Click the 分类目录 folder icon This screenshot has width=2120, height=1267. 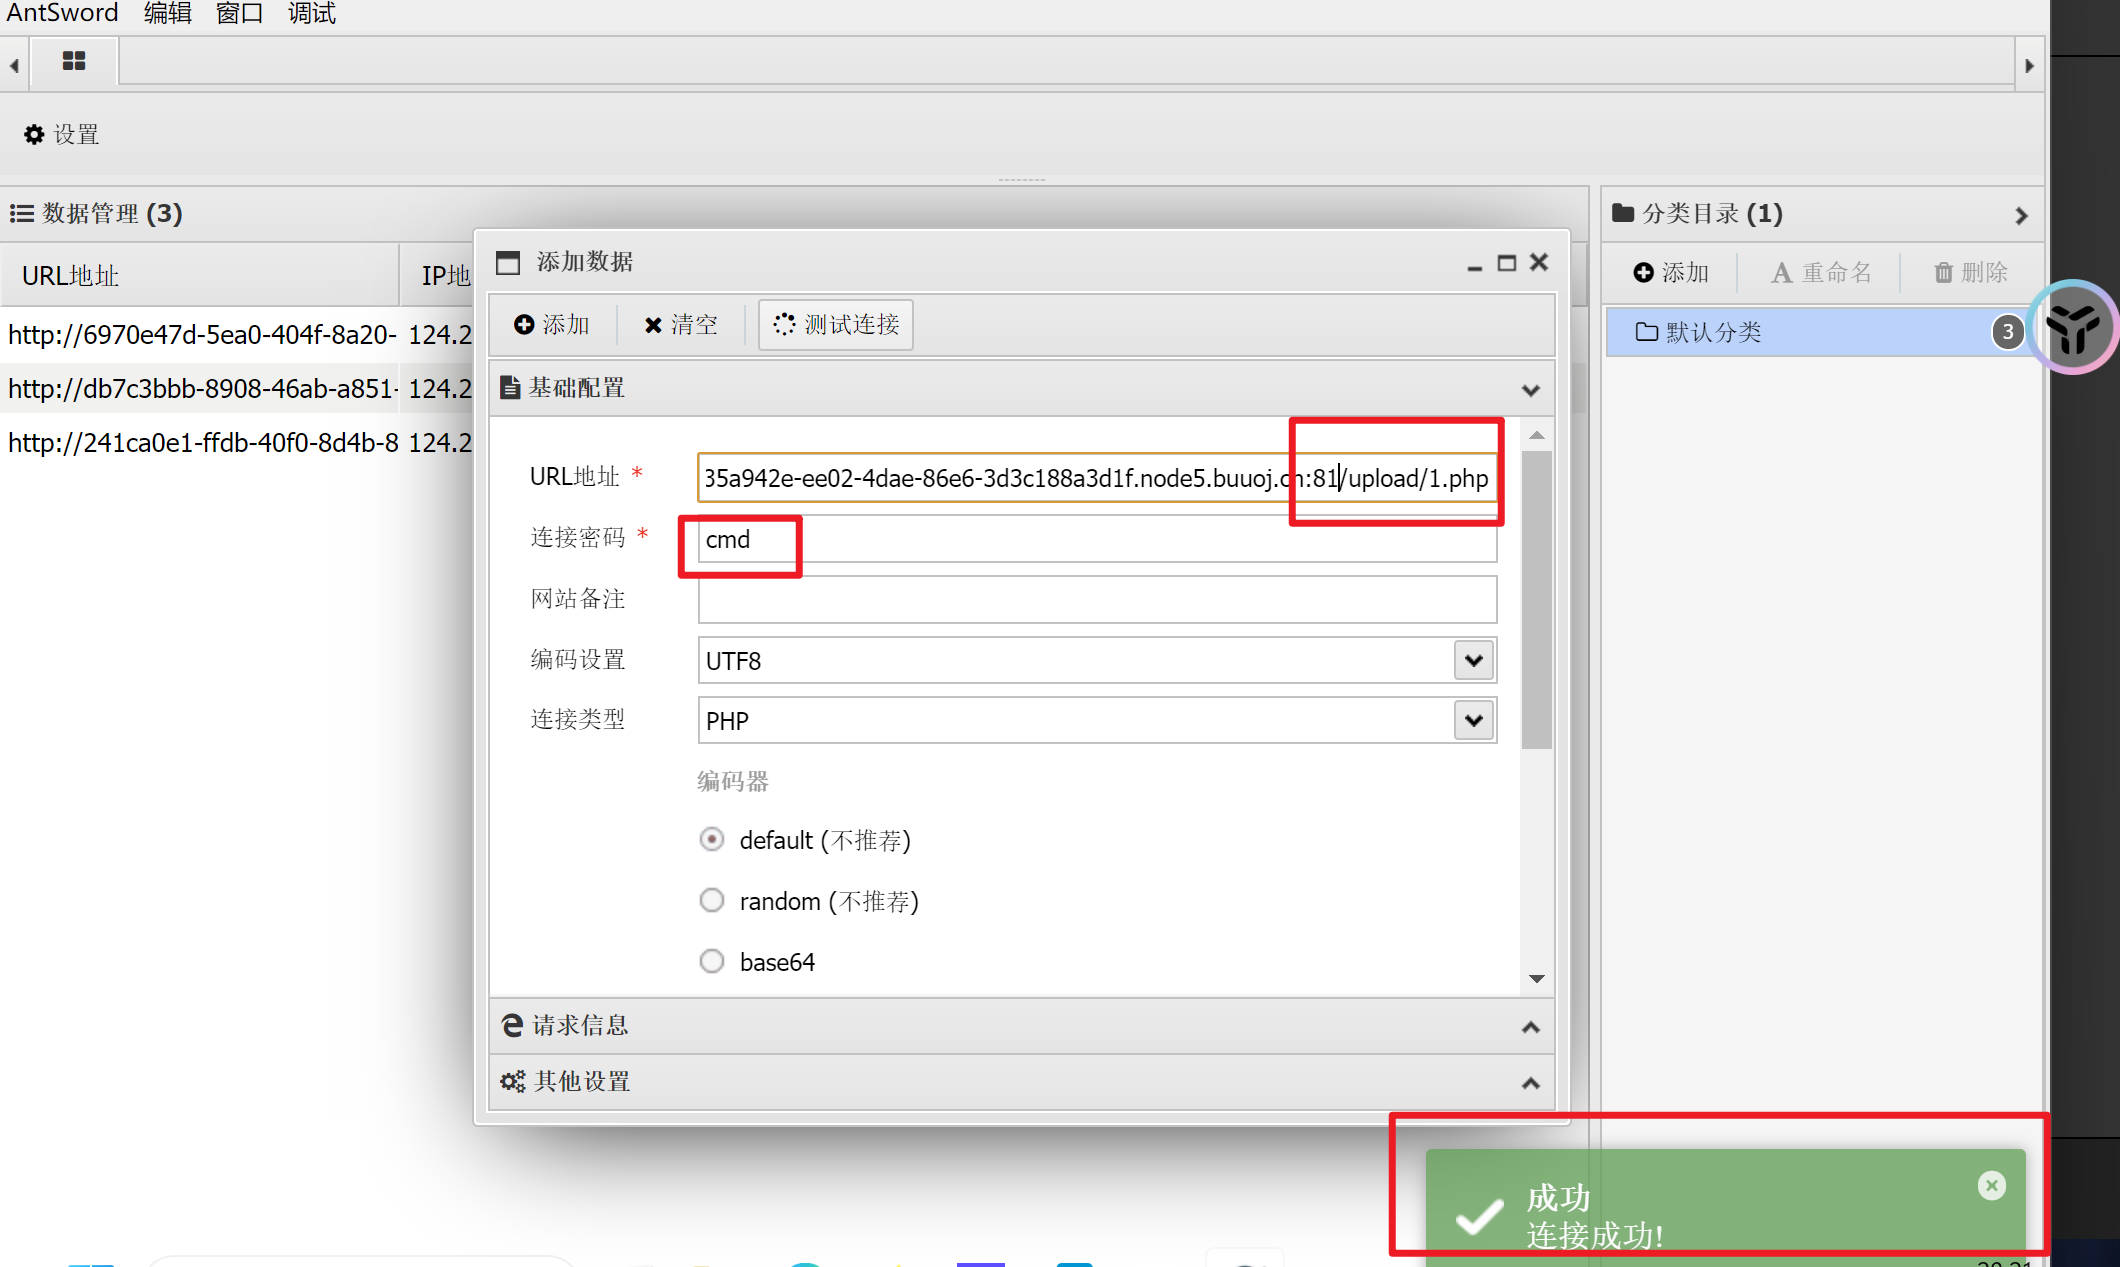click(x=1623, y=213)
